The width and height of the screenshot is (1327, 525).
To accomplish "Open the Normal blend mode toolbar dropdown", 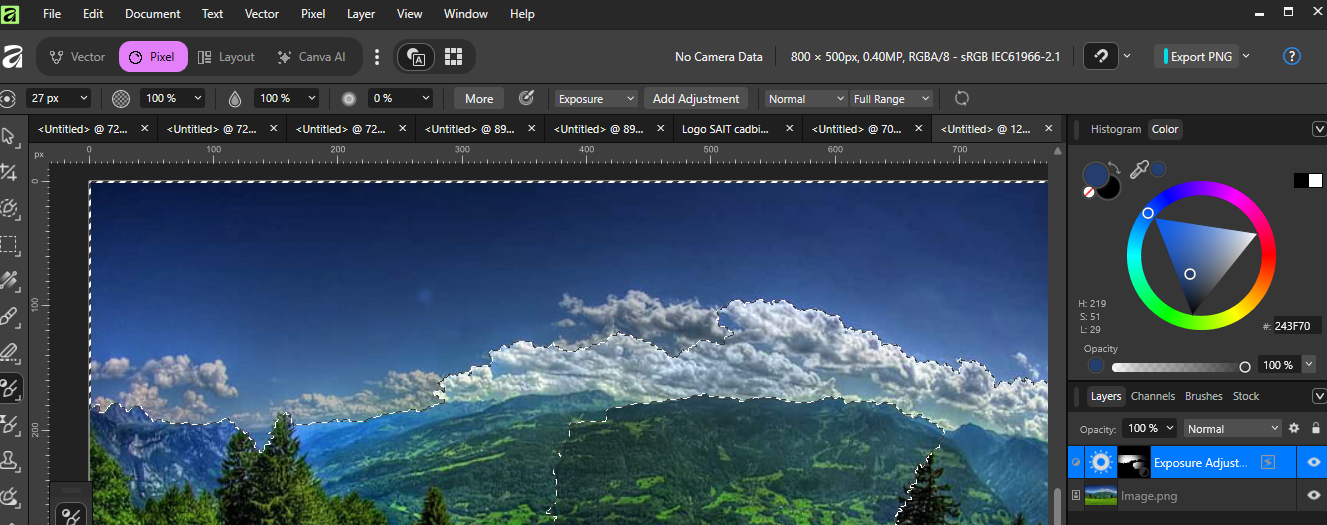I will pyautogui.click(x=806, y=99).
